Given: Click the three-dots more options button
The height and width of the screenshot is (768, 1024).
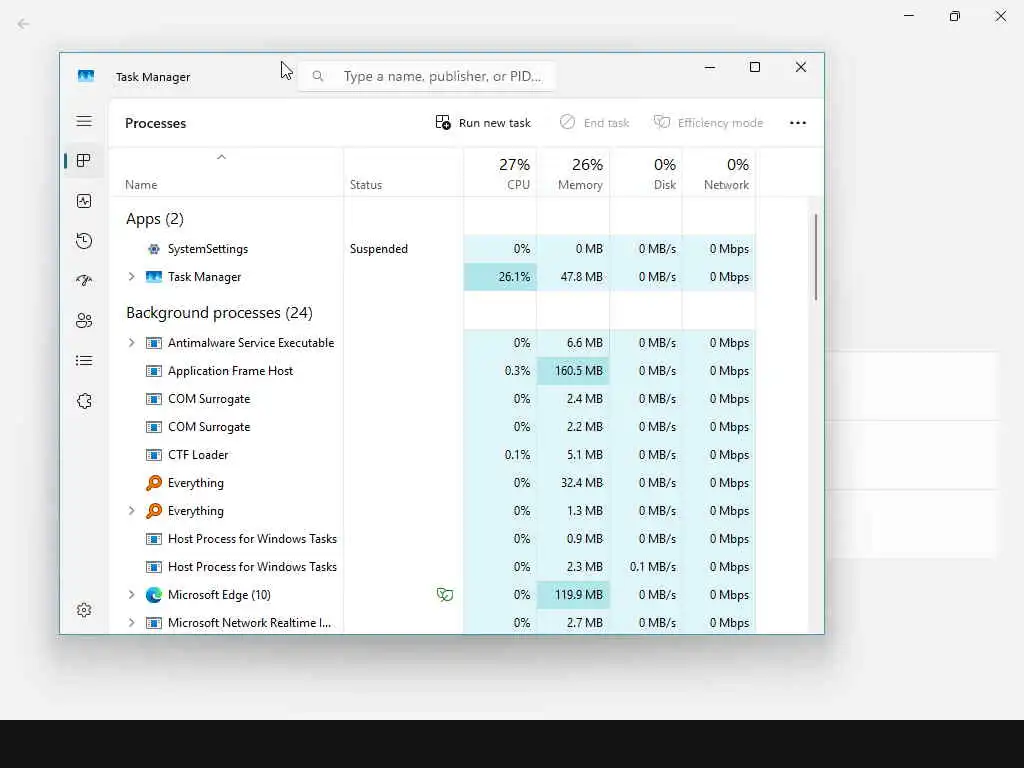Looking at the screenshot, I should 797,123.
